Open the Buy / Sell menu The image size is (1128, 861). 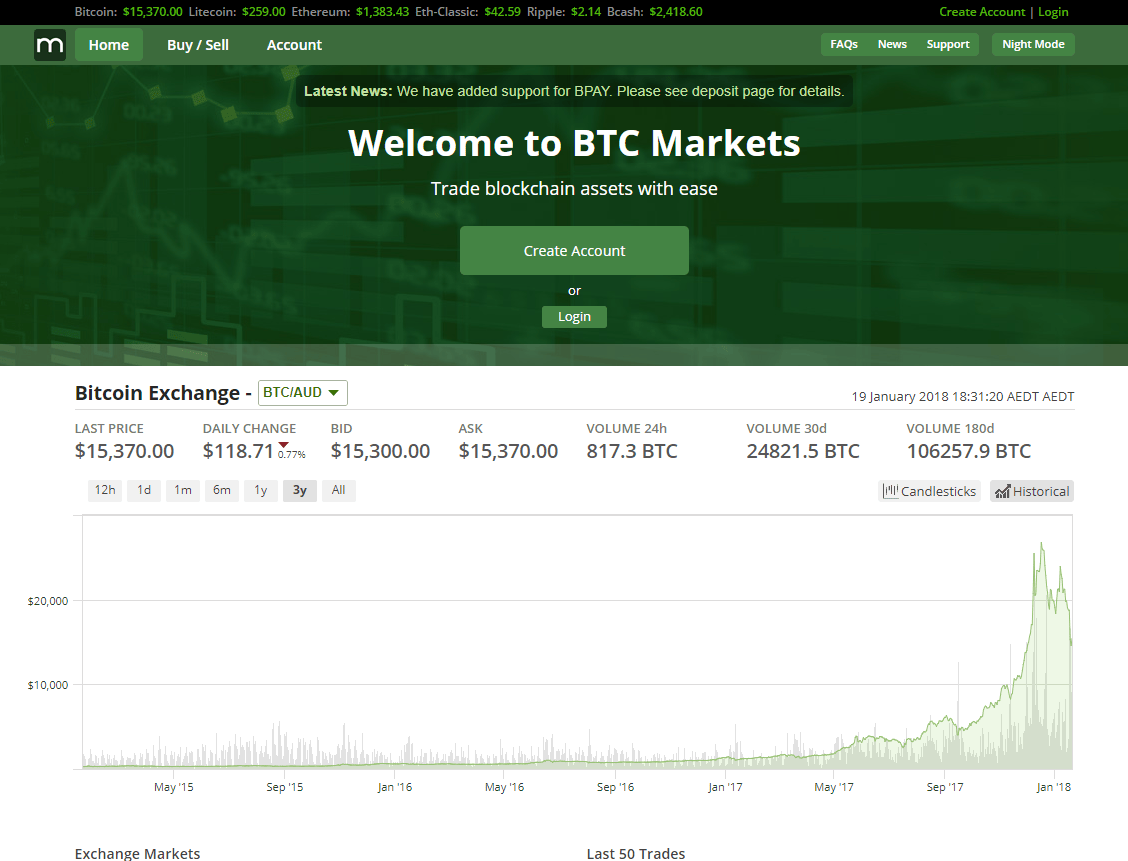tap(197, 44)
